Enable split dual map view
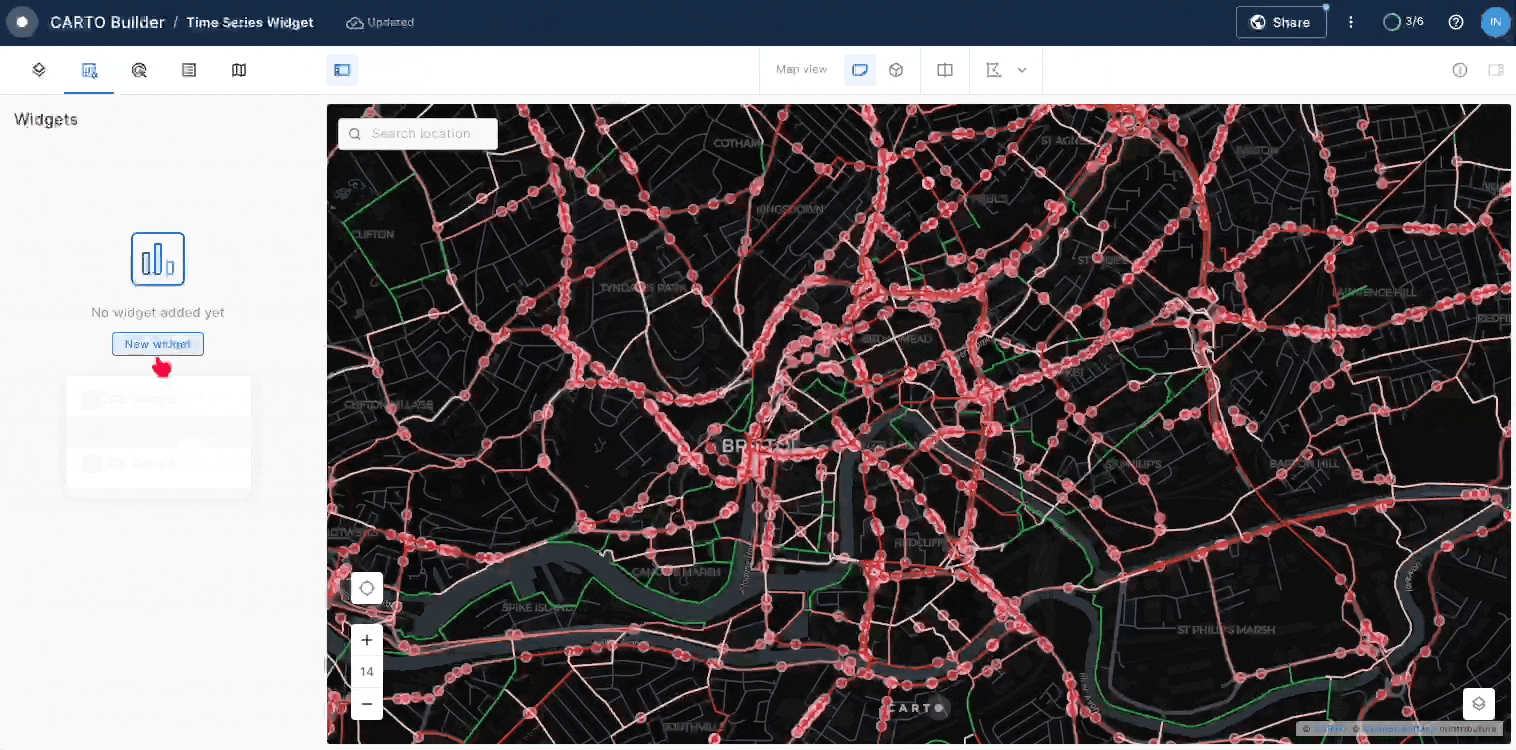The height and width of the screenshot is (750, 1516). click(945, 70)
